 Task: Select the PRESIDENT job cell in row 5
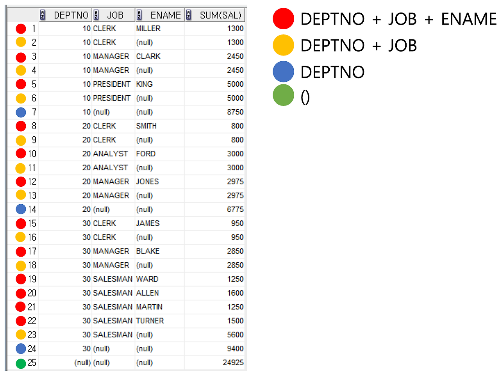coord(111,84)
